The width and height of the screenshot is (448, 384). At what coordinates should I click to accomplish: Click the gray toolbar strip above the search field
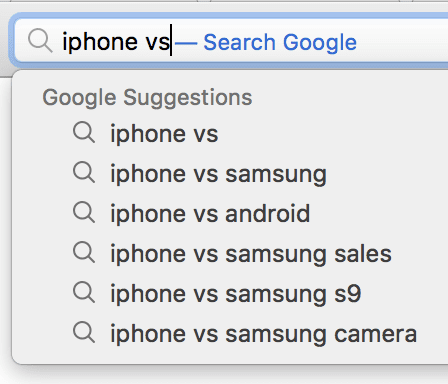(x=224, y=7)
